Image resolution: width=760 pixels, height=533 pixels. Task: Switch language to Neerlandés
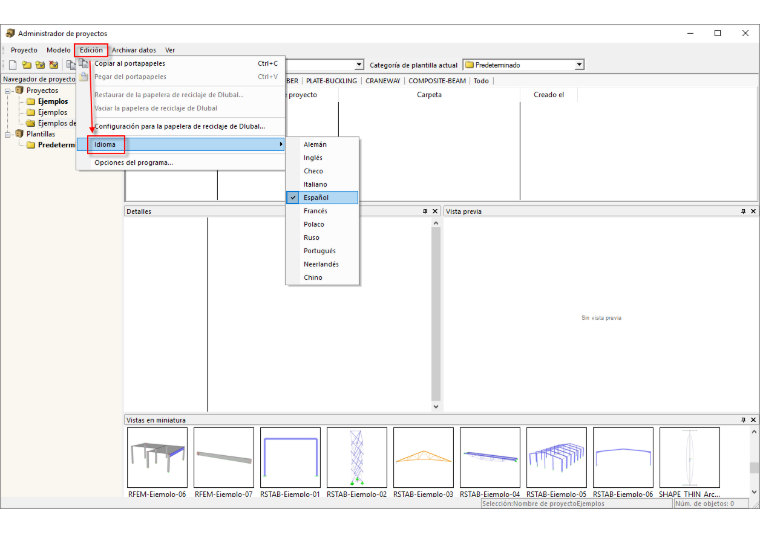[322, 264]
